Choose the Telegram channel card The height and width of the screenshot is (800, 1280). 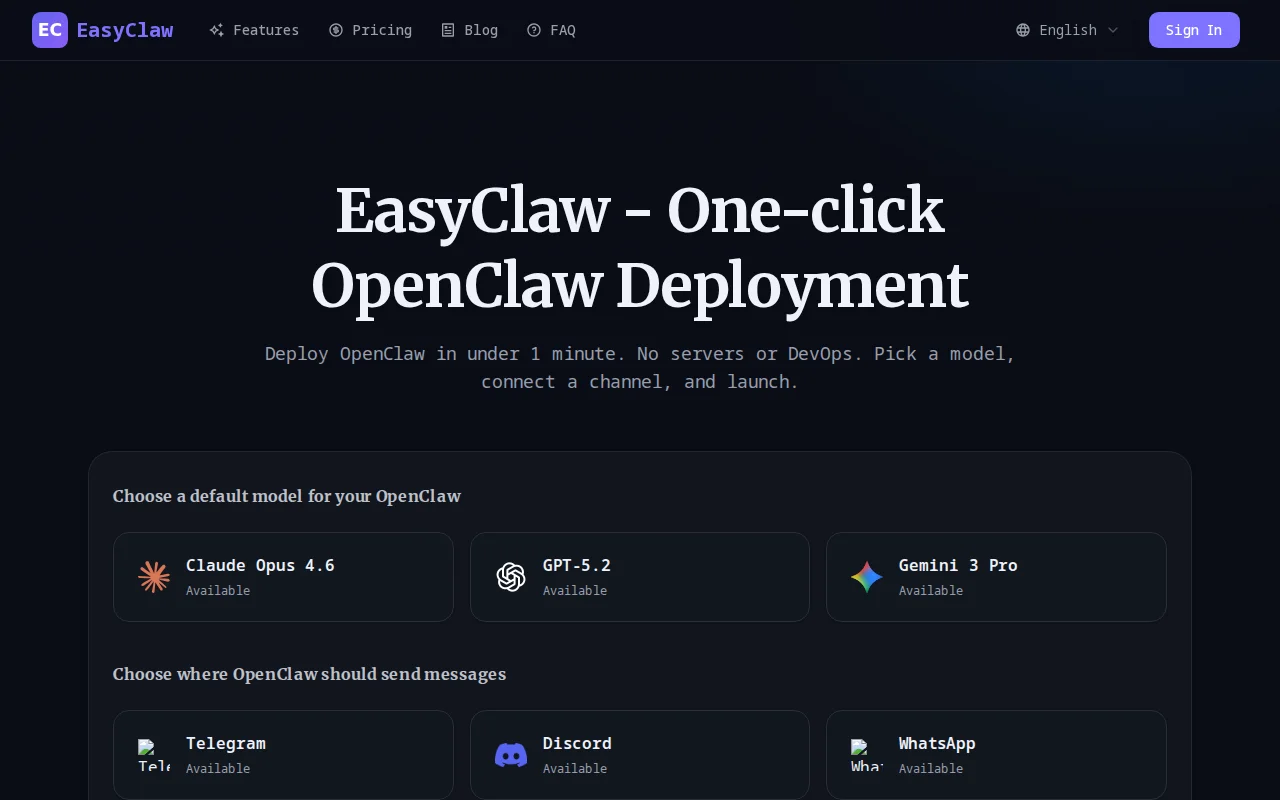283,755
